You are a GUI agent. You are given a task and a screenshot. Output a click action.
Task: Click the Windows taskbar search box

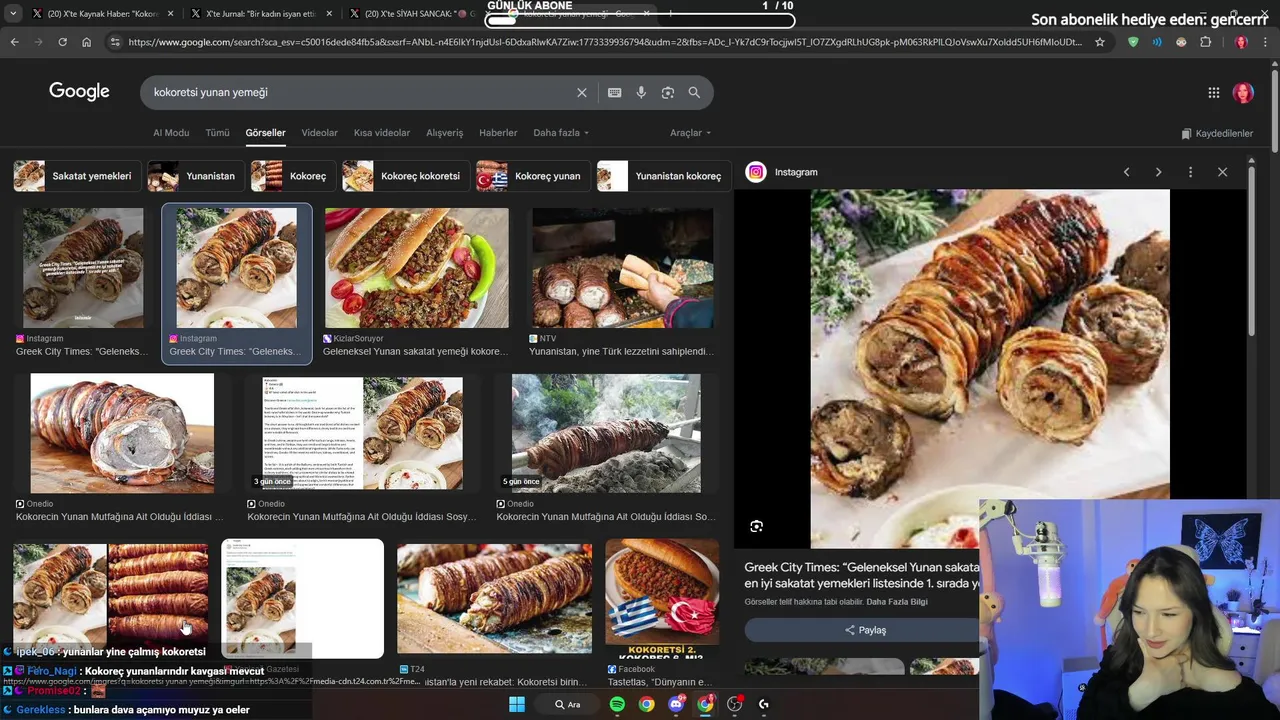[568, 704]
